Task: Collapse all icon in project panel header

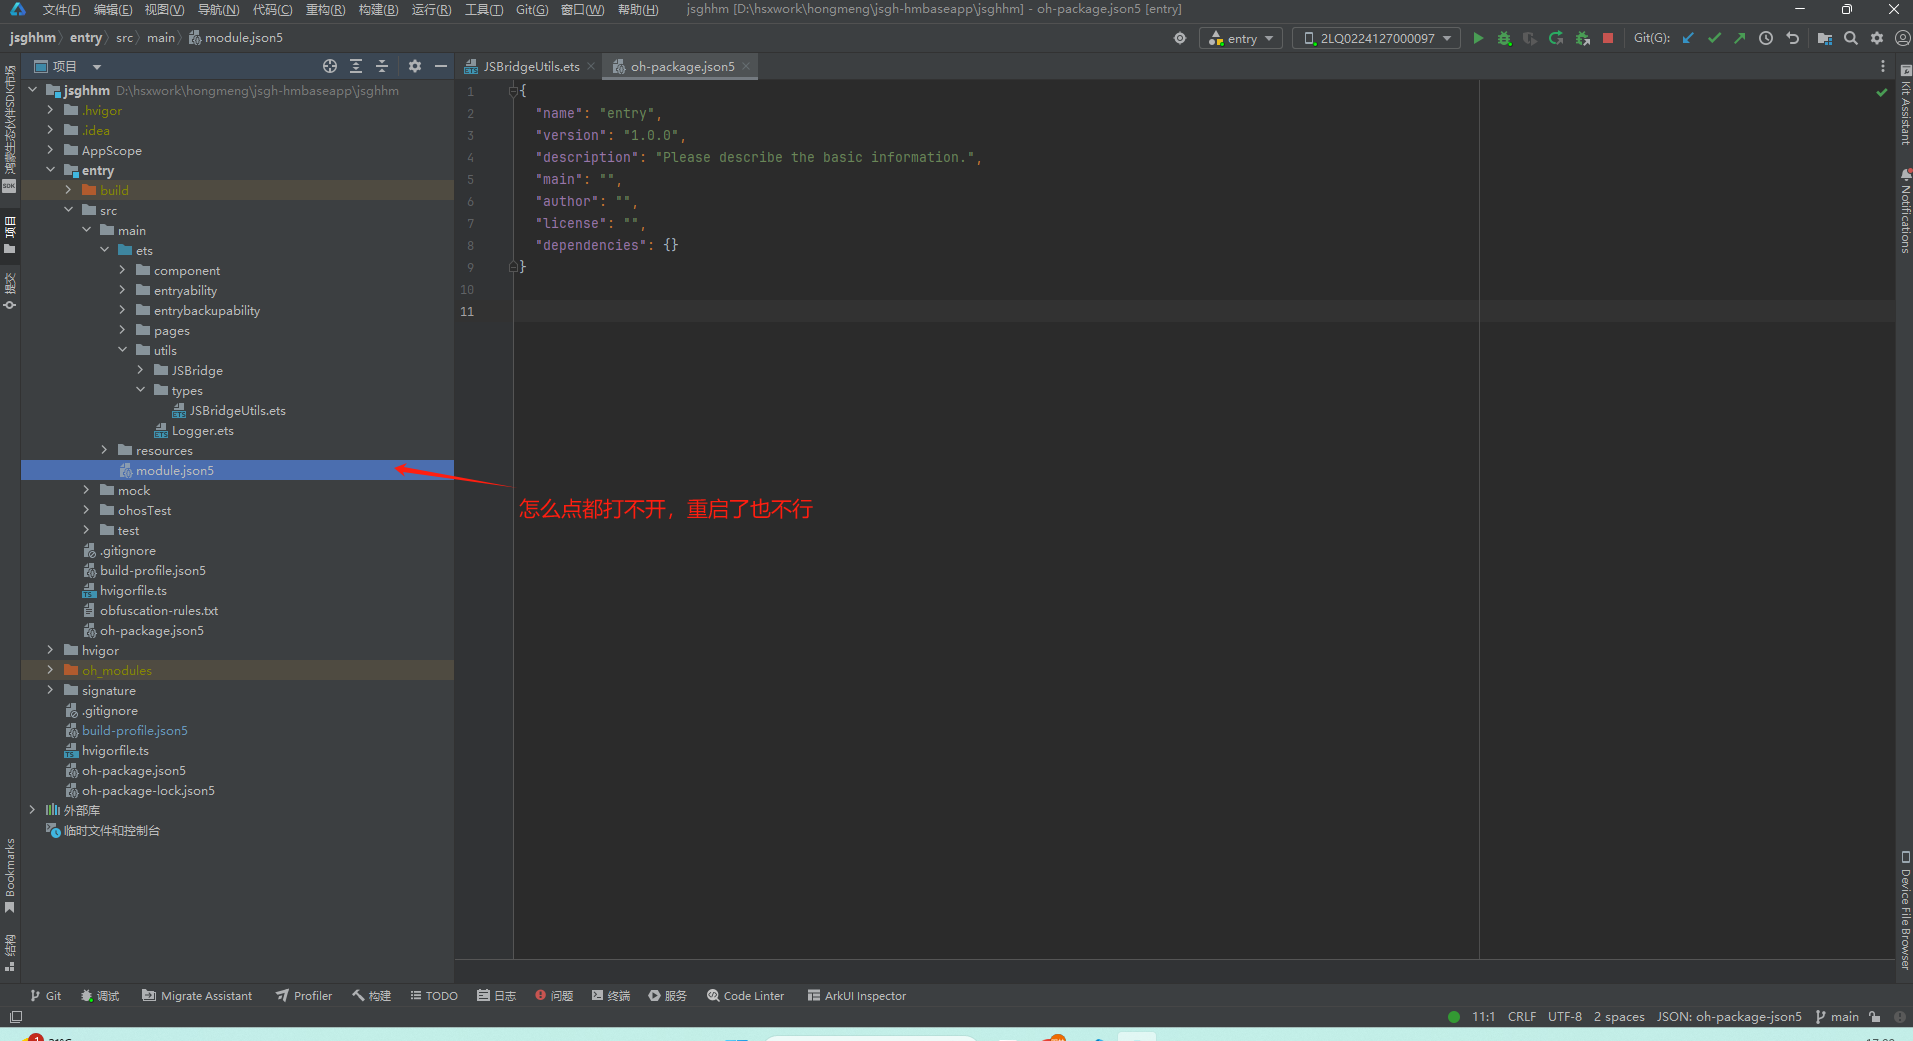Action: 382,66
